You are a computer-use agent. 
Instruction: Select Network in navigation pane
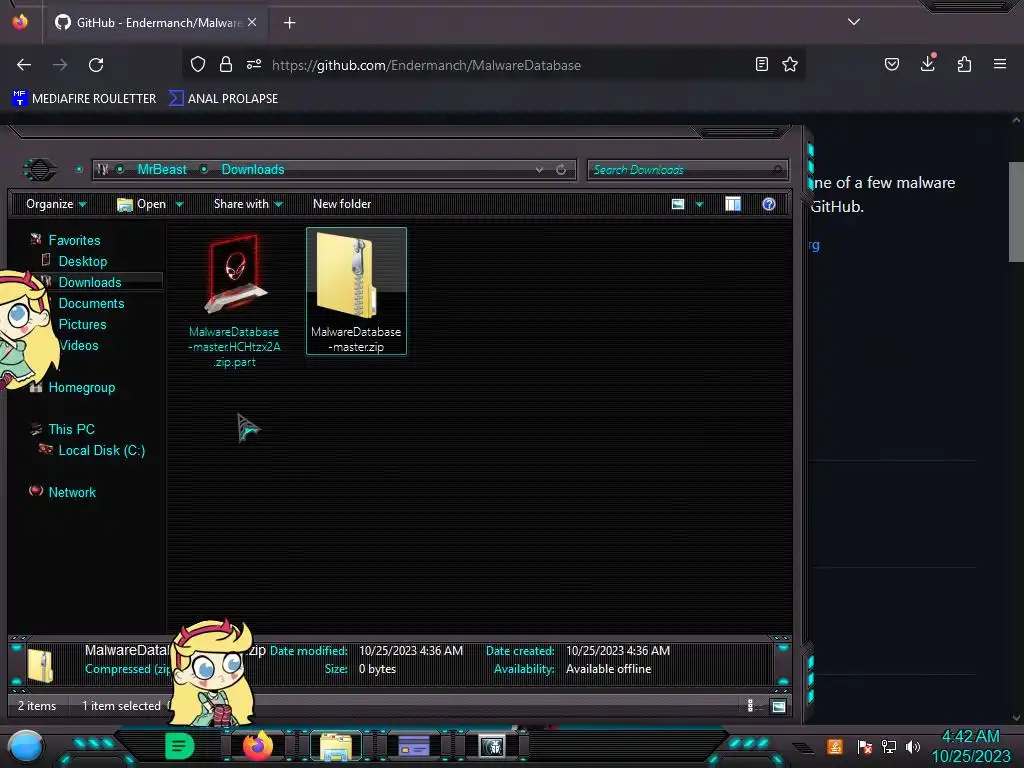click(72, 492)
